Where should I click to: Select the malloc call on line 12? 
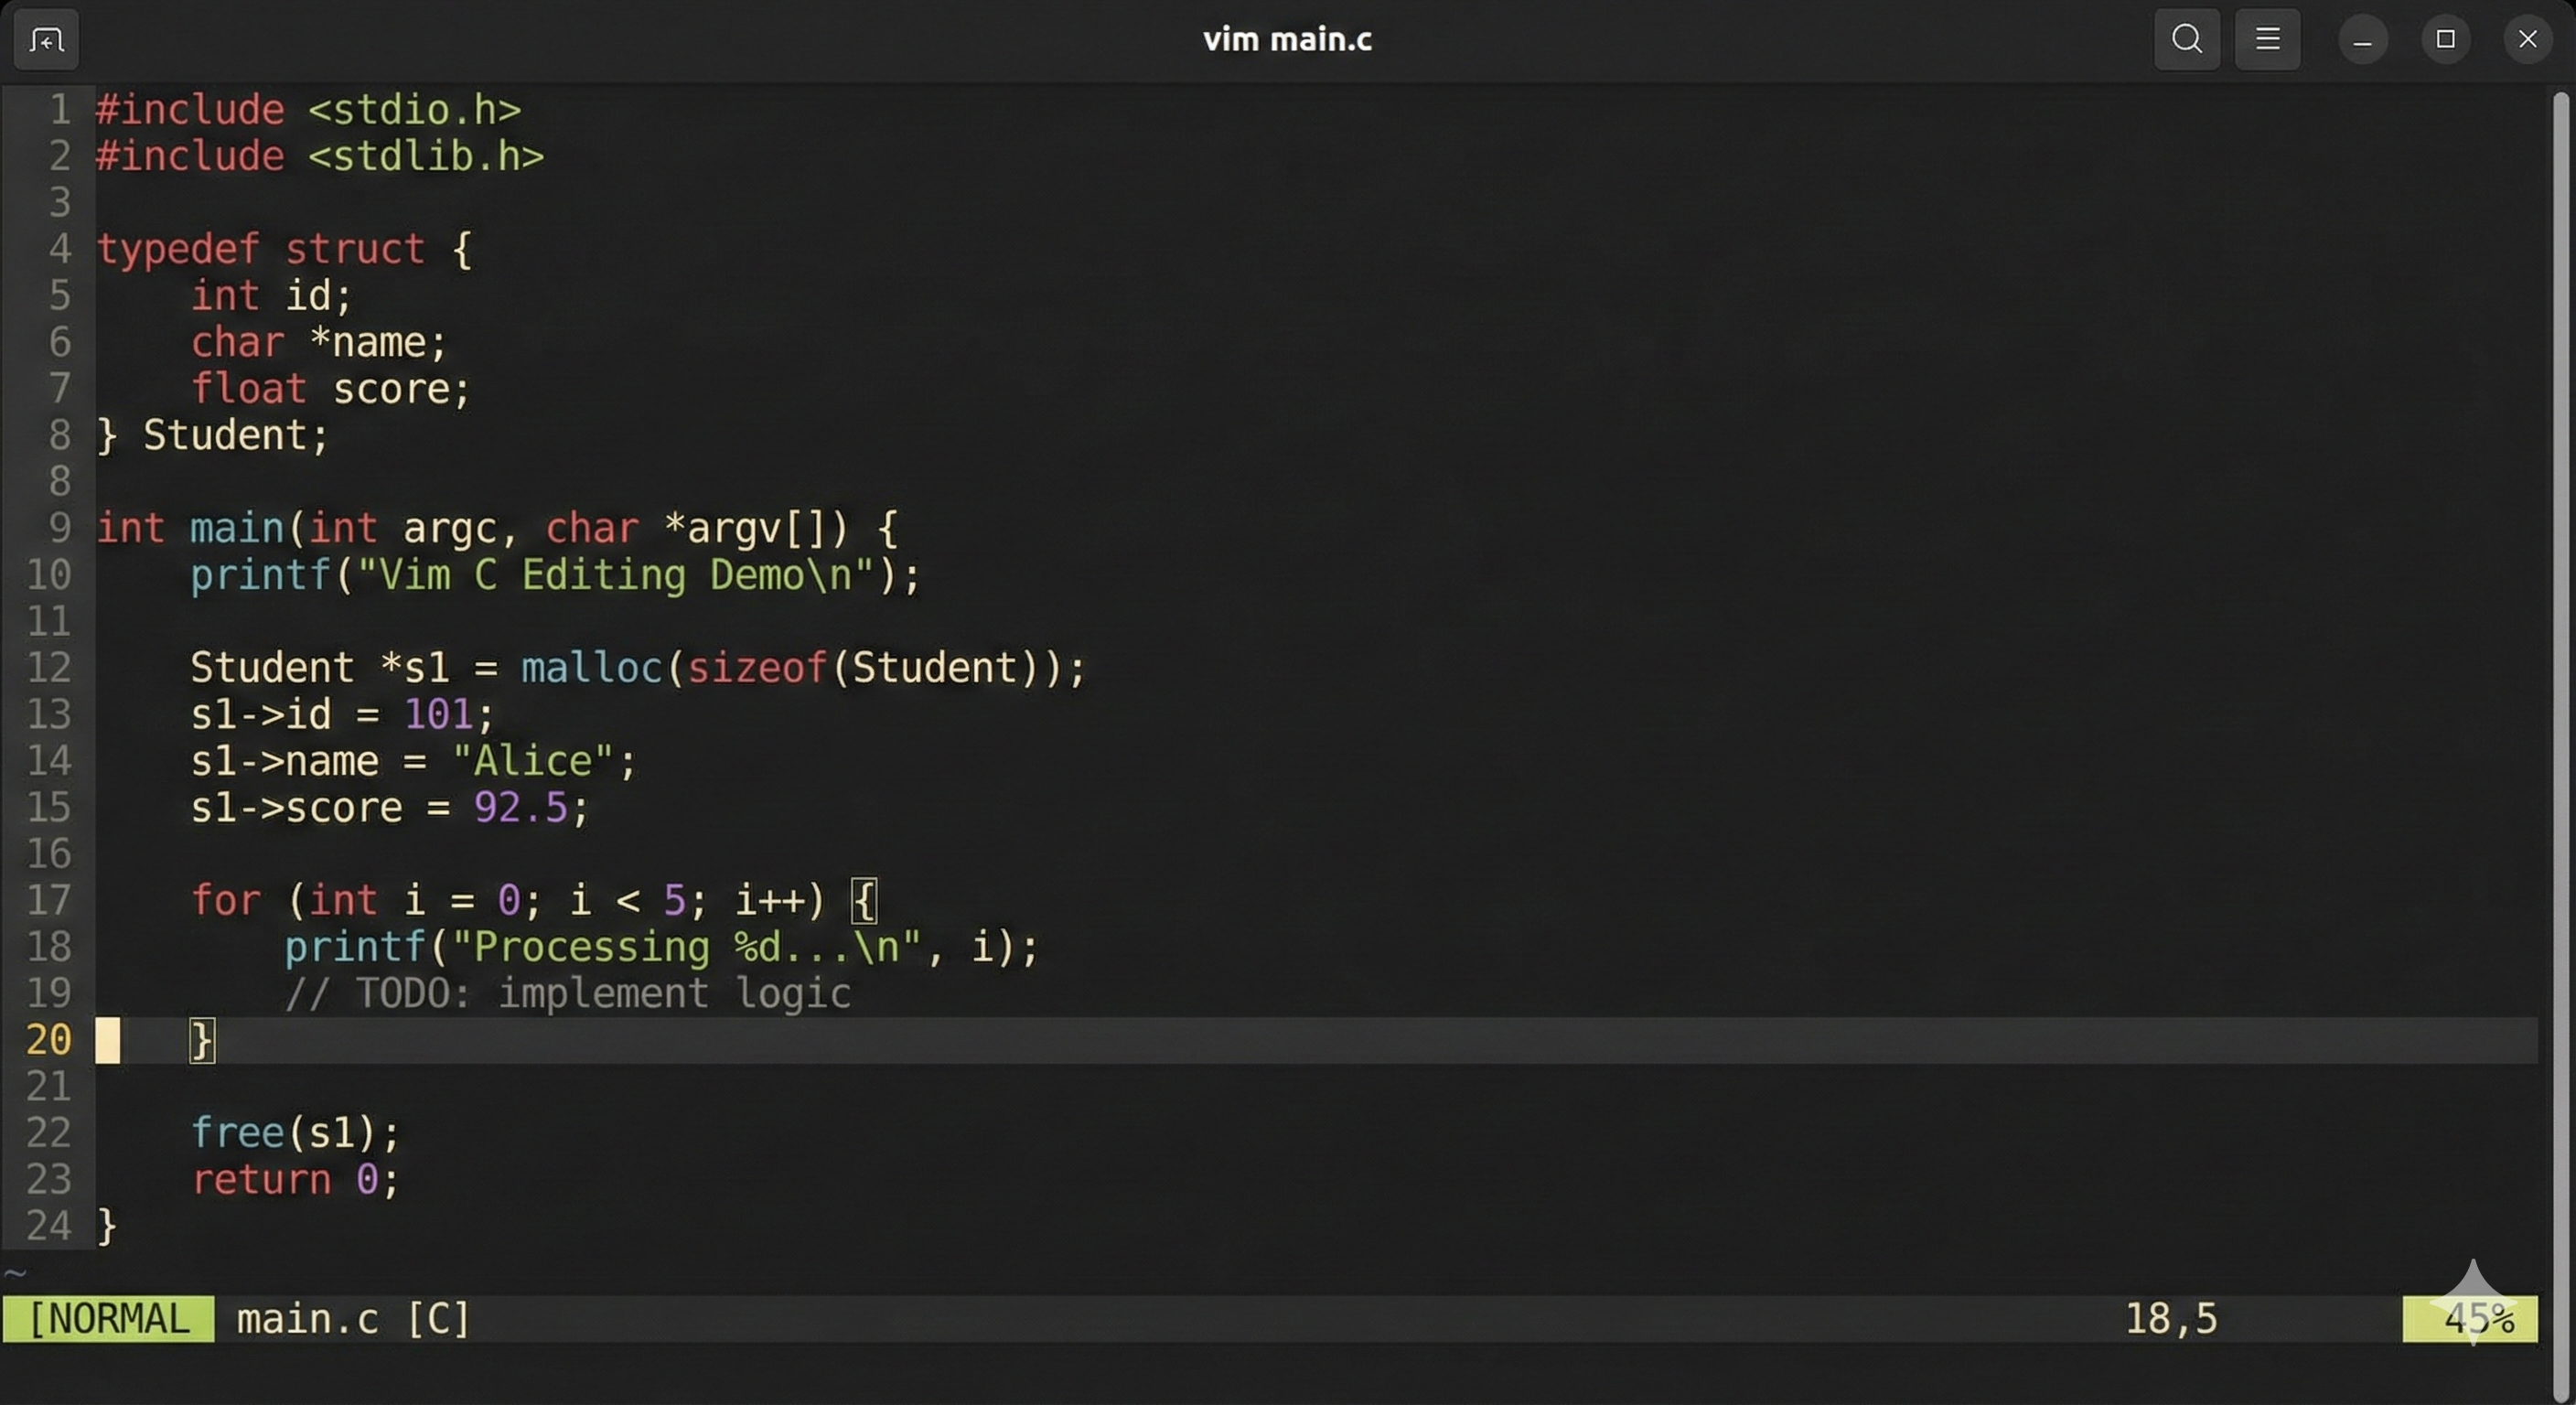[594, 667]
